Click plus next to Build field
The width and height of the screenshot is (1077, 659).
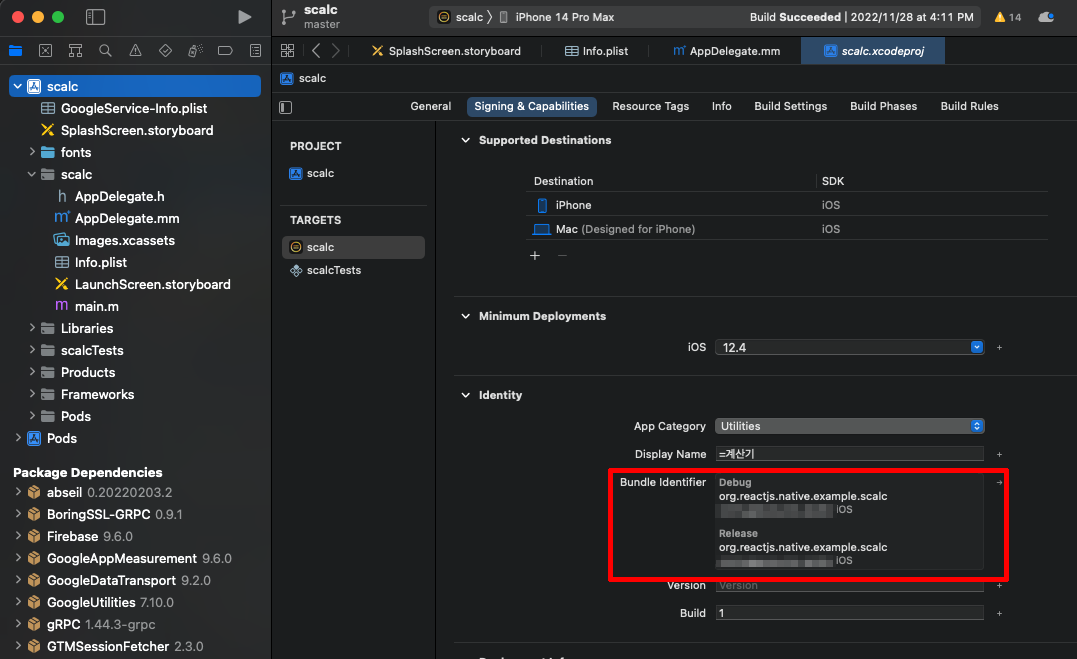tap(999, 613)
